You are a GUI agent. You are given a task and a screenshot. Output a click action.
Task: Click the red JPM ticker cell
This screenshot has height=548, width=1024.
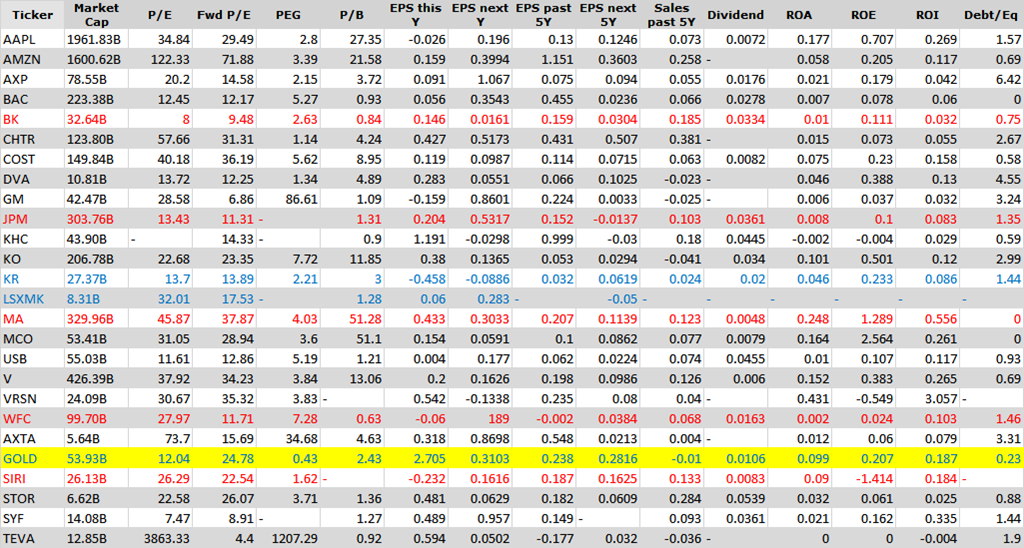[x=33, y=219]
